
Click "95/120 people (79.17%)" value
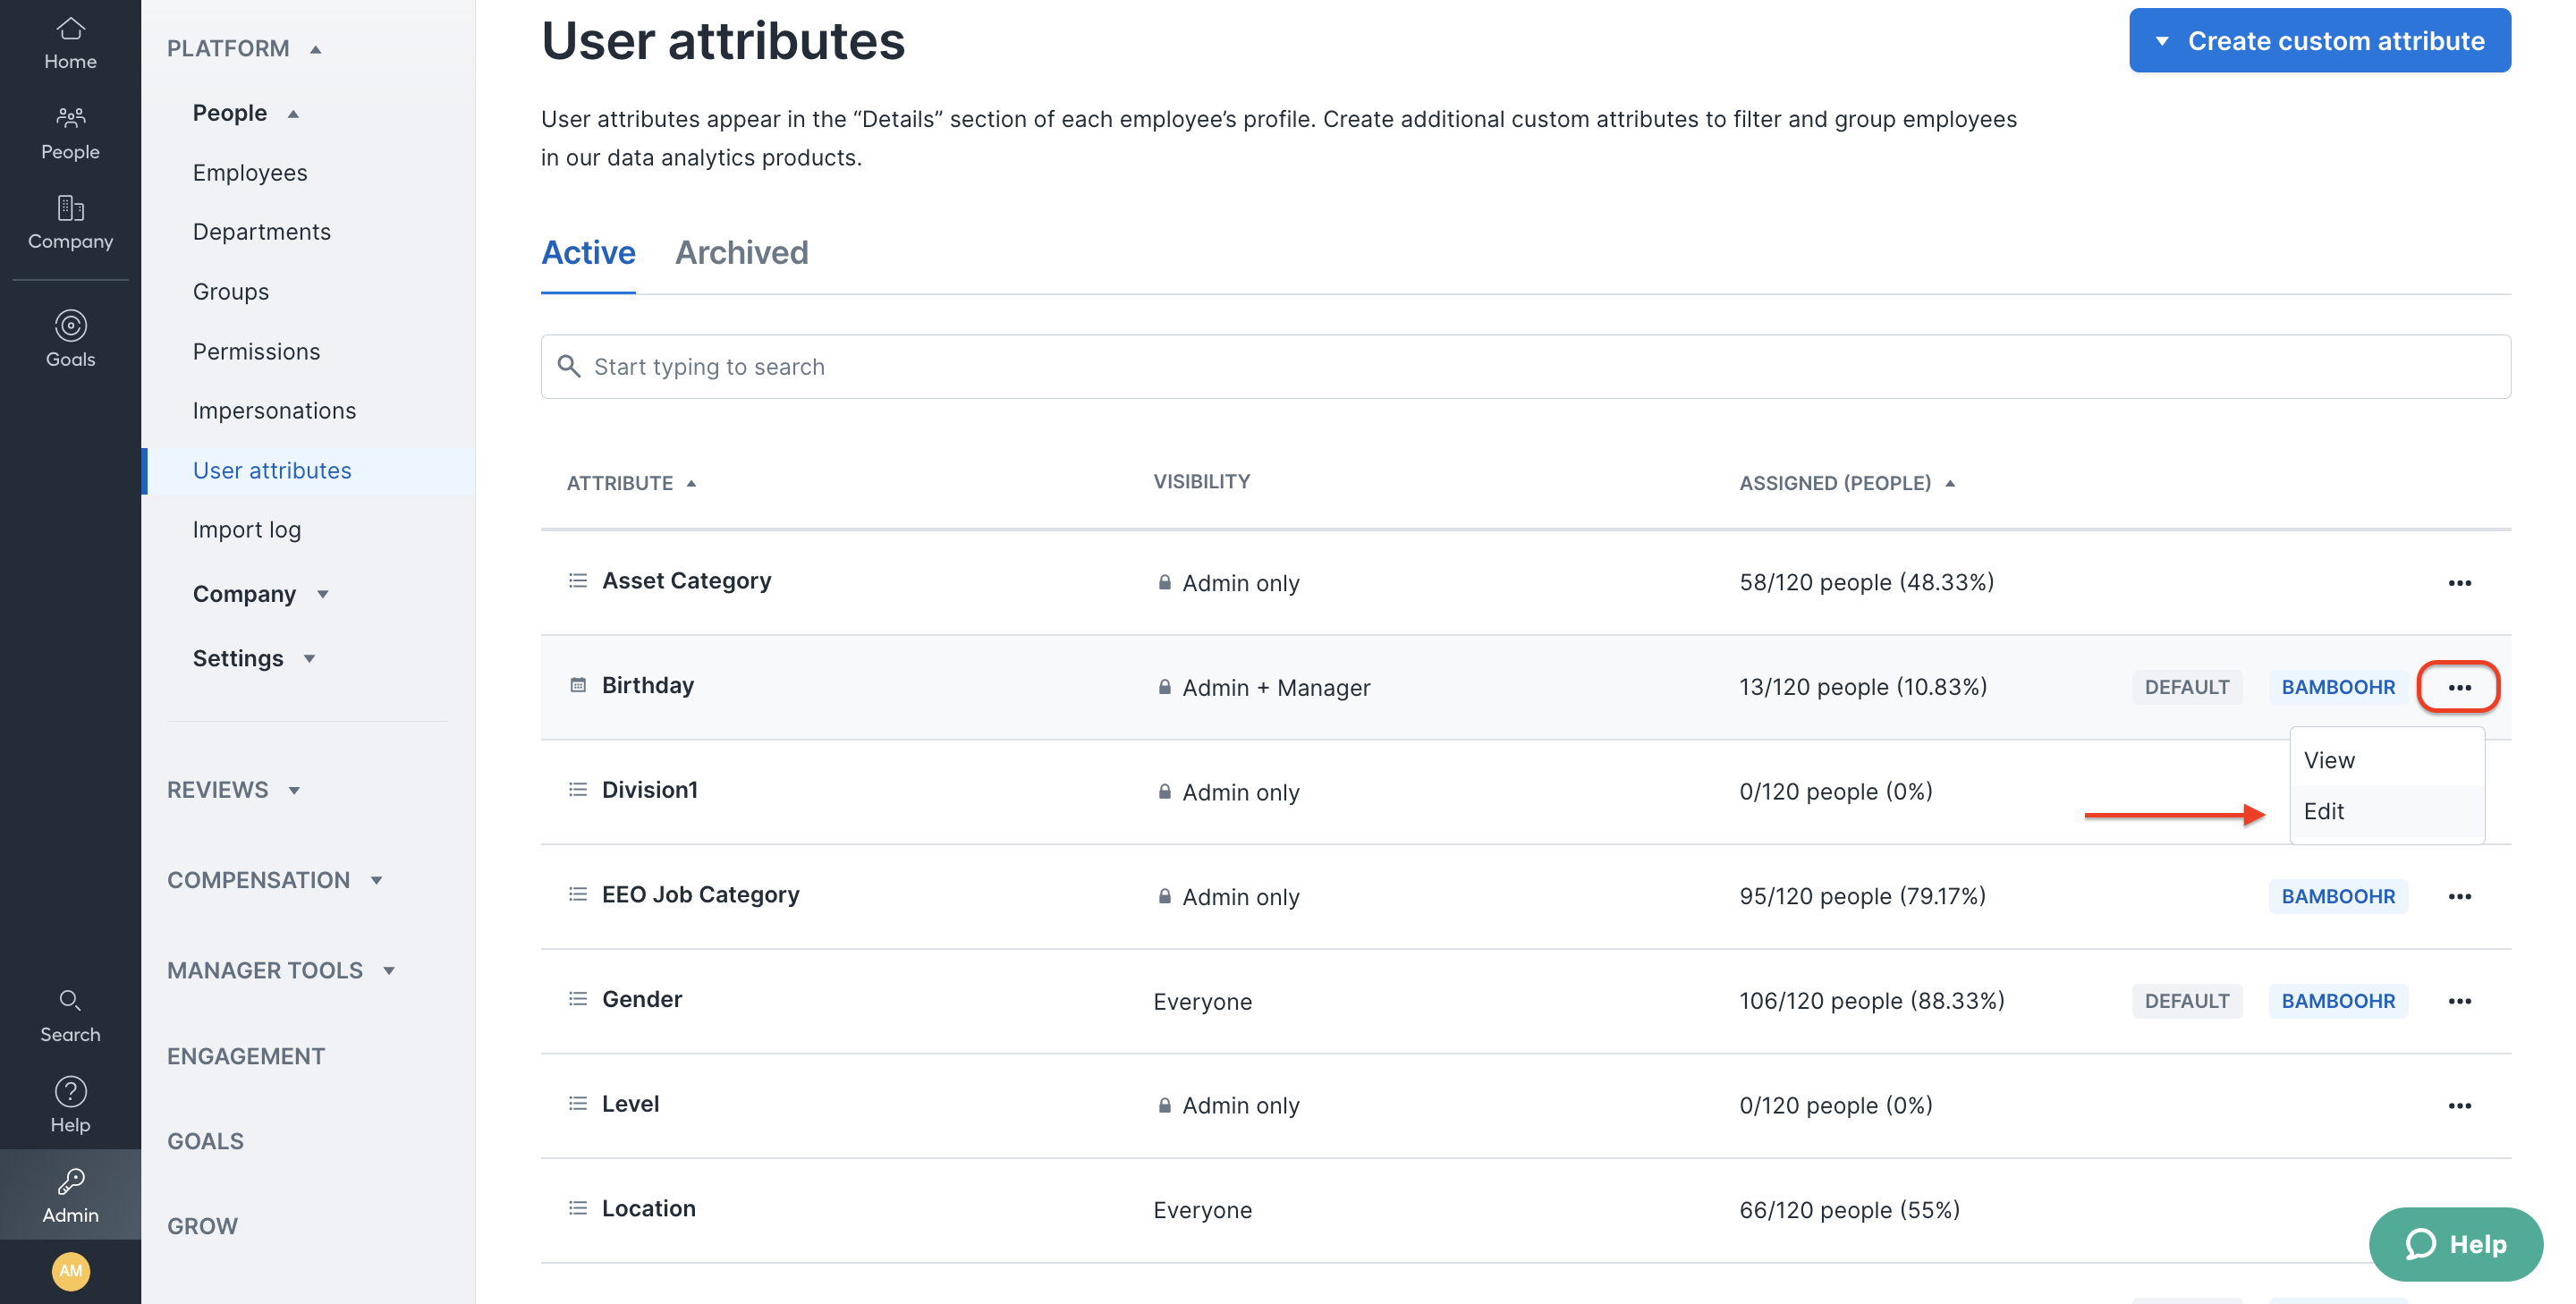coord(1862,896)
